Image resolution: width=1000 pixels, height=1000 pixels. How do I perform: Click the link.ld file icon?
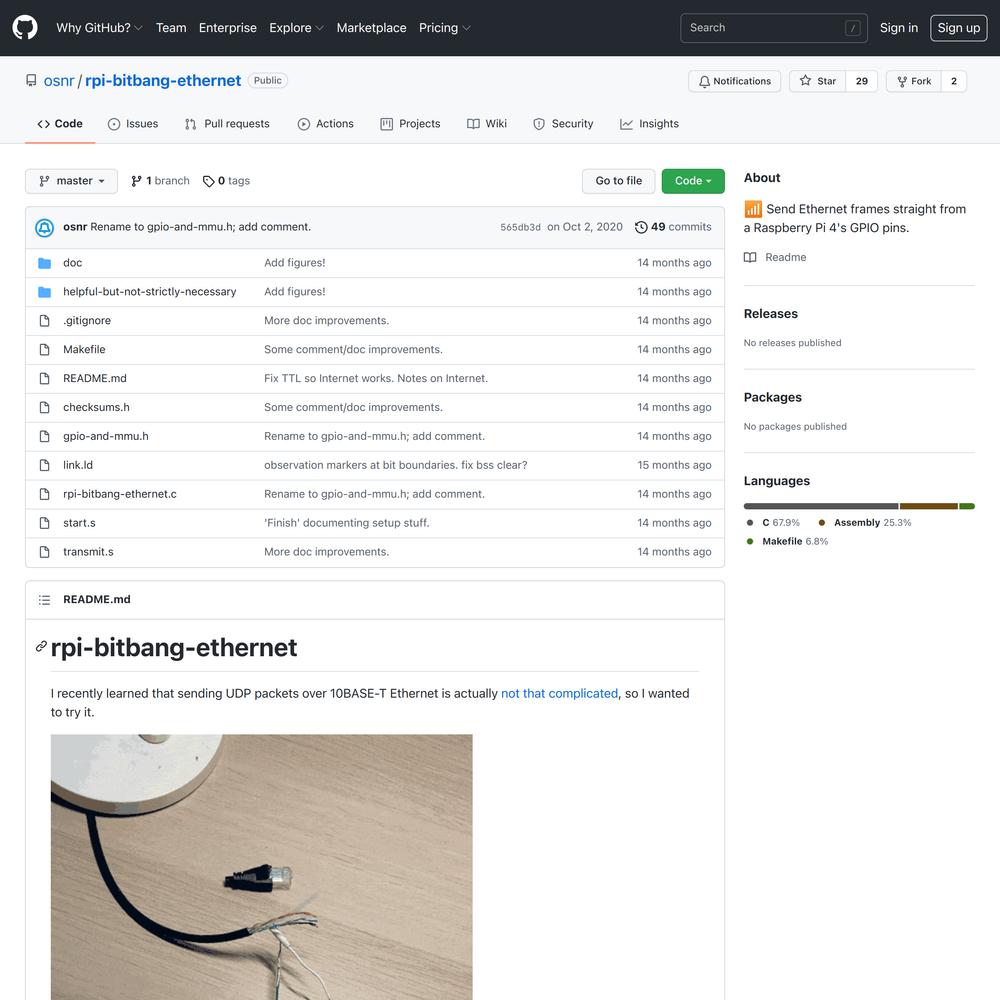[x=44, y=465]
